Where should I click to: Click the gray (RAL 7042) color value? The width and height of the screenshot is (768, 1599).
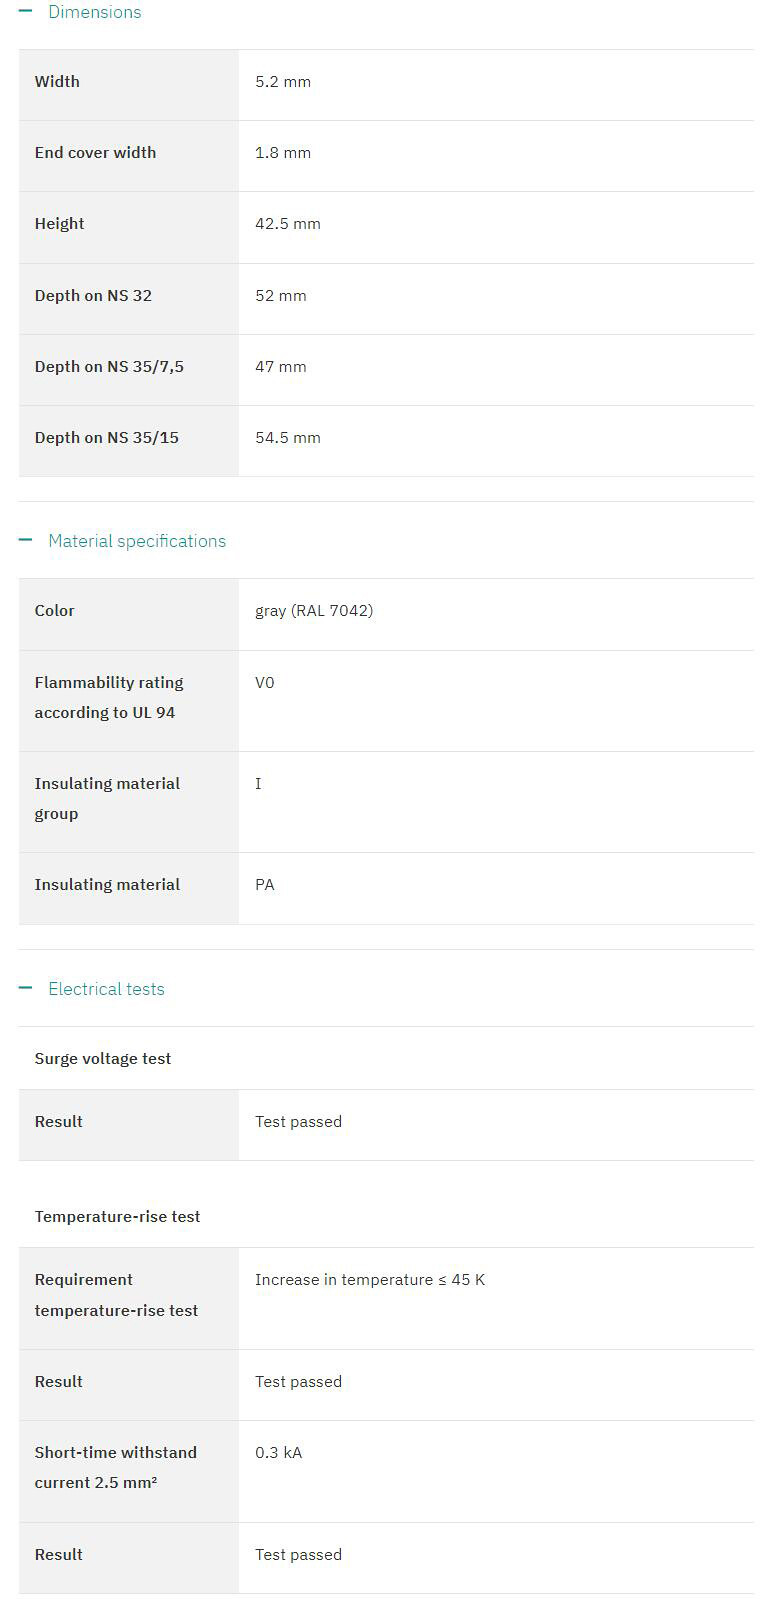tap(314, 611)
